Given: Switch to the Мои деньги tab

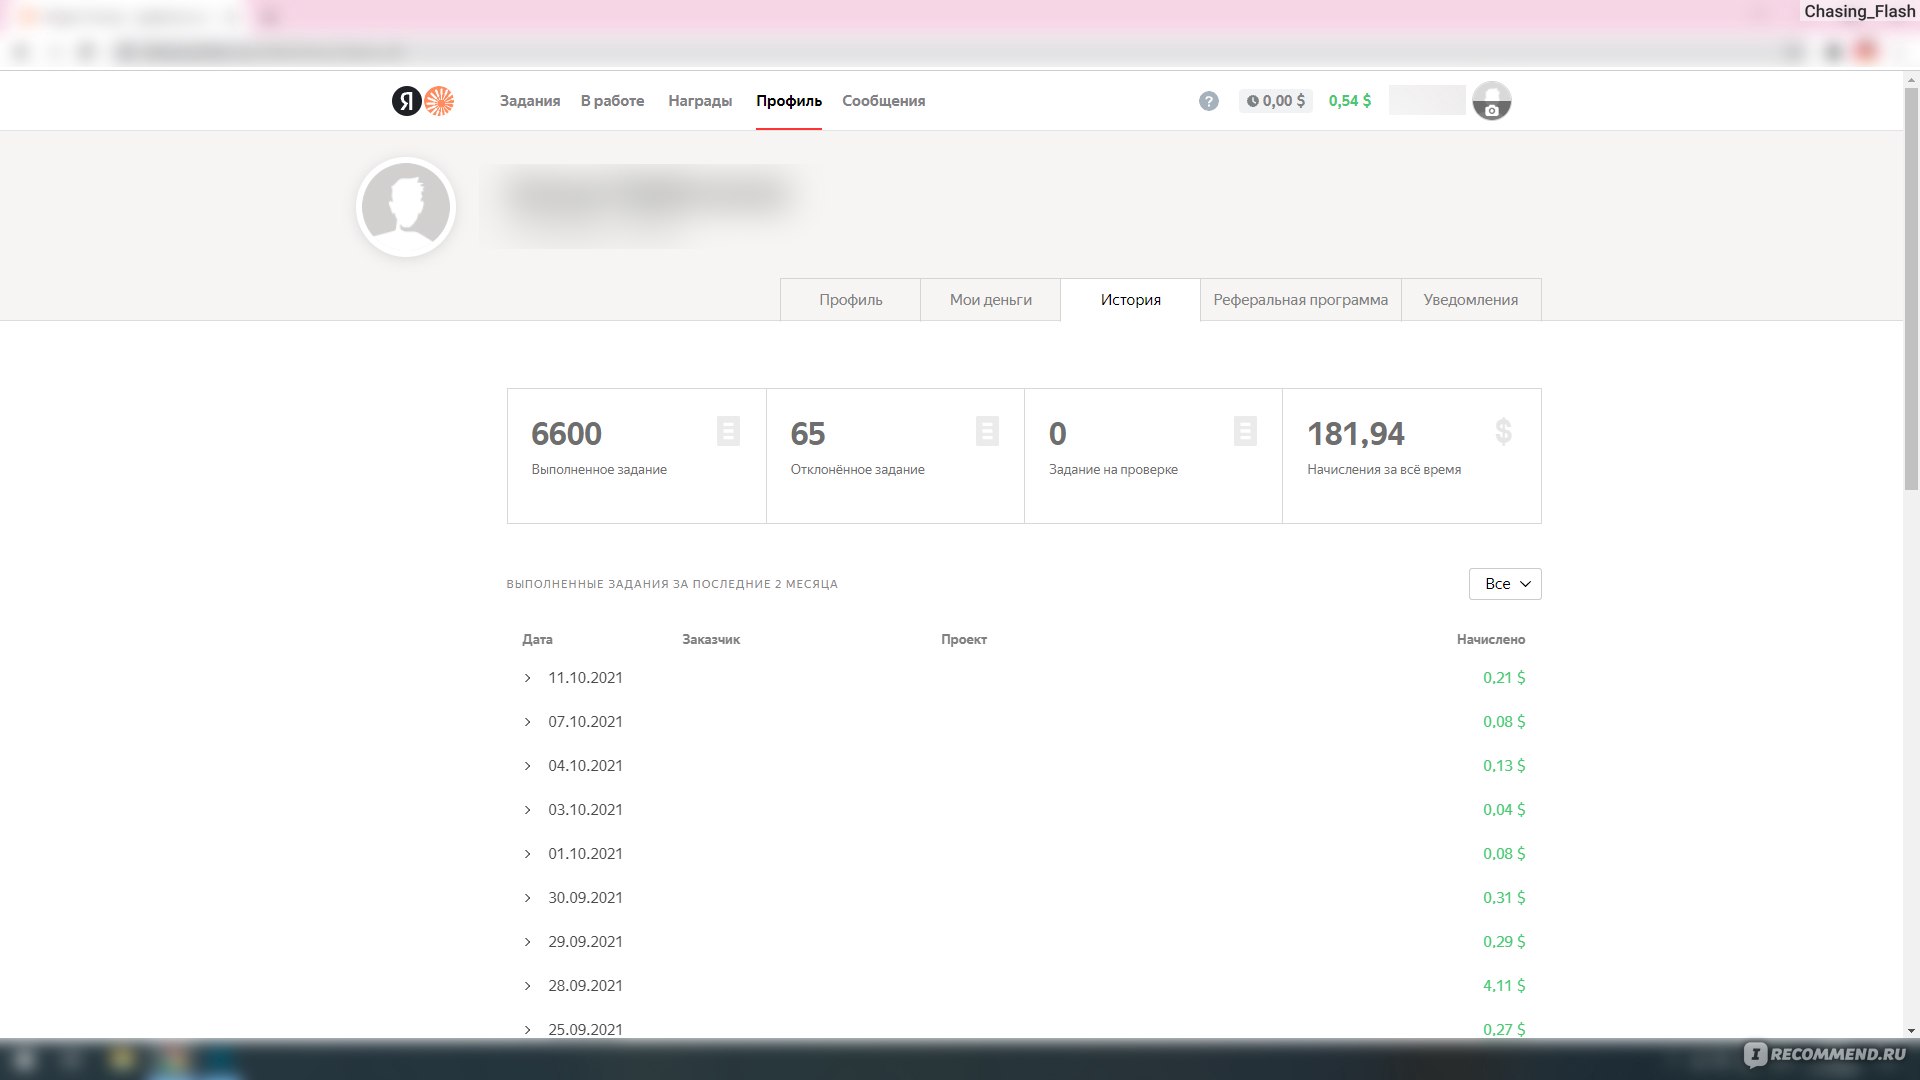Looking at the screenshot, I should point(990,300).
